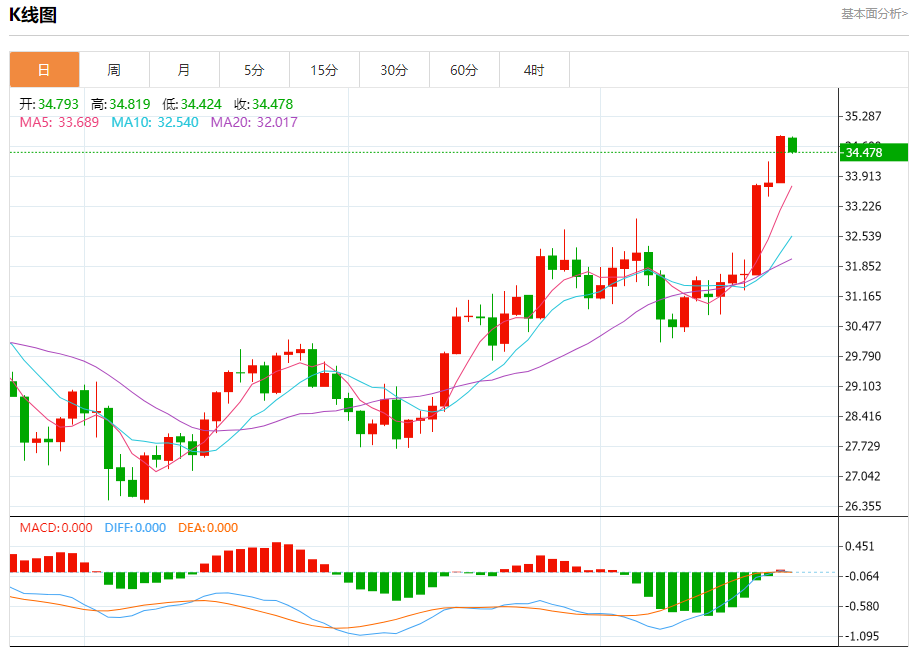This screenshot has height=647, width=913.
Task: Click the DIFF 0.000 indicator label
Action: 135,528
